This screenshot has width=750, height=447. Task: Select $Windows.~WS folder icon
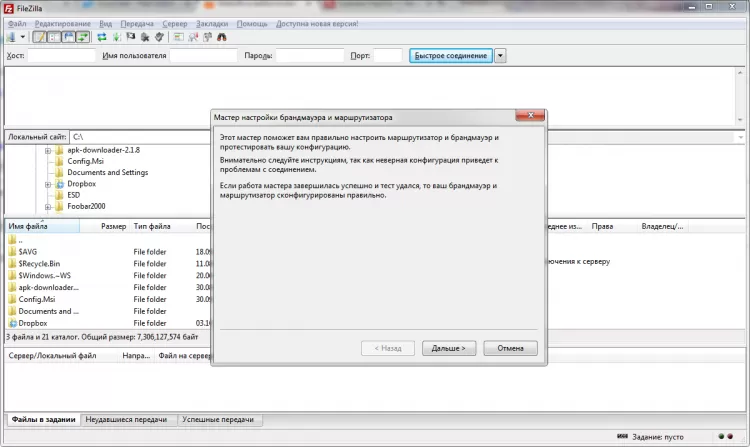click(x=12, y=275)
